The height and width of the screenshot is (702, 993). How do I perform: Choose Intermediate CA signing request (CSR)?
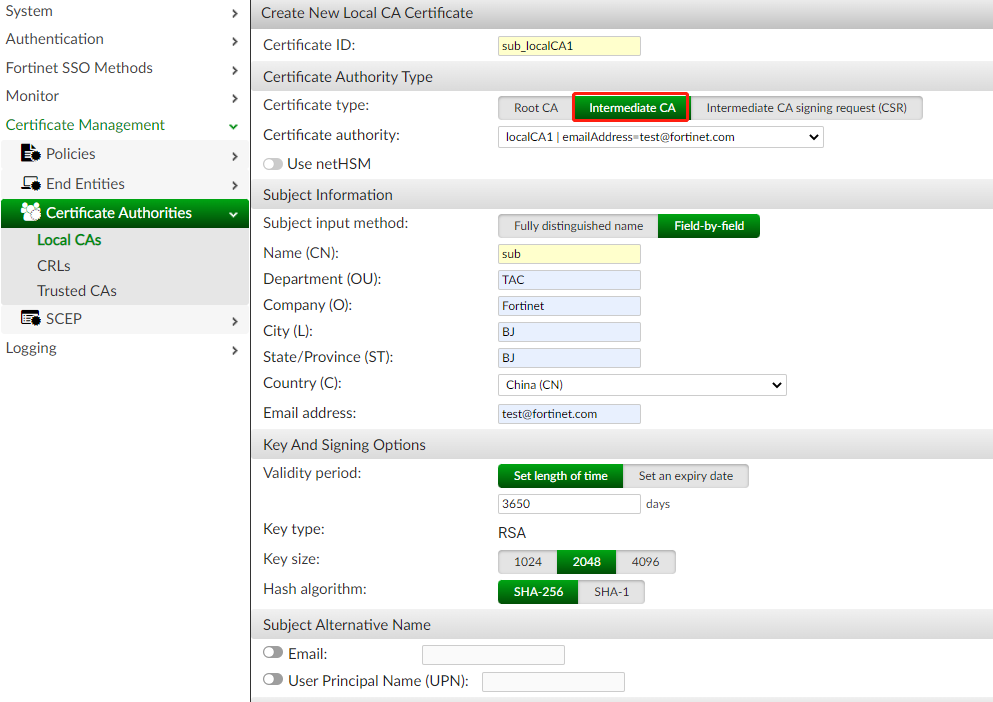click(806, 108)
